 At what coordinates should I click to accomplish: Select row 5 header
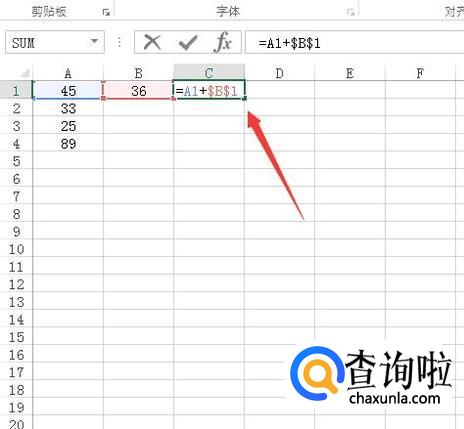click(16, 161)
